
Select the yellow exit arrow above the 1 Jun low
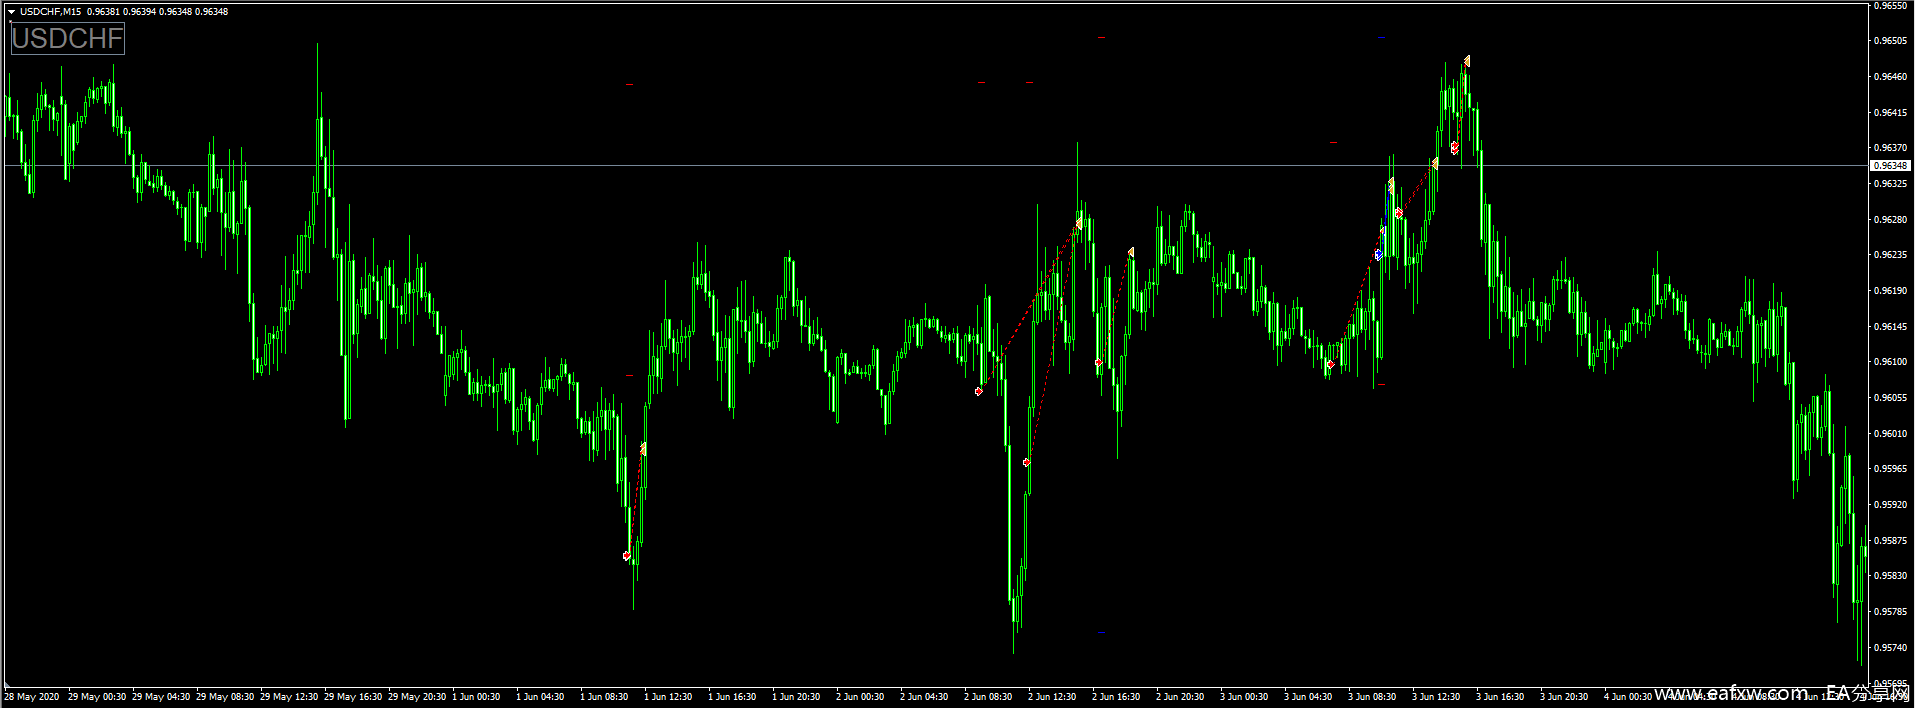click(x=643, y=449)
